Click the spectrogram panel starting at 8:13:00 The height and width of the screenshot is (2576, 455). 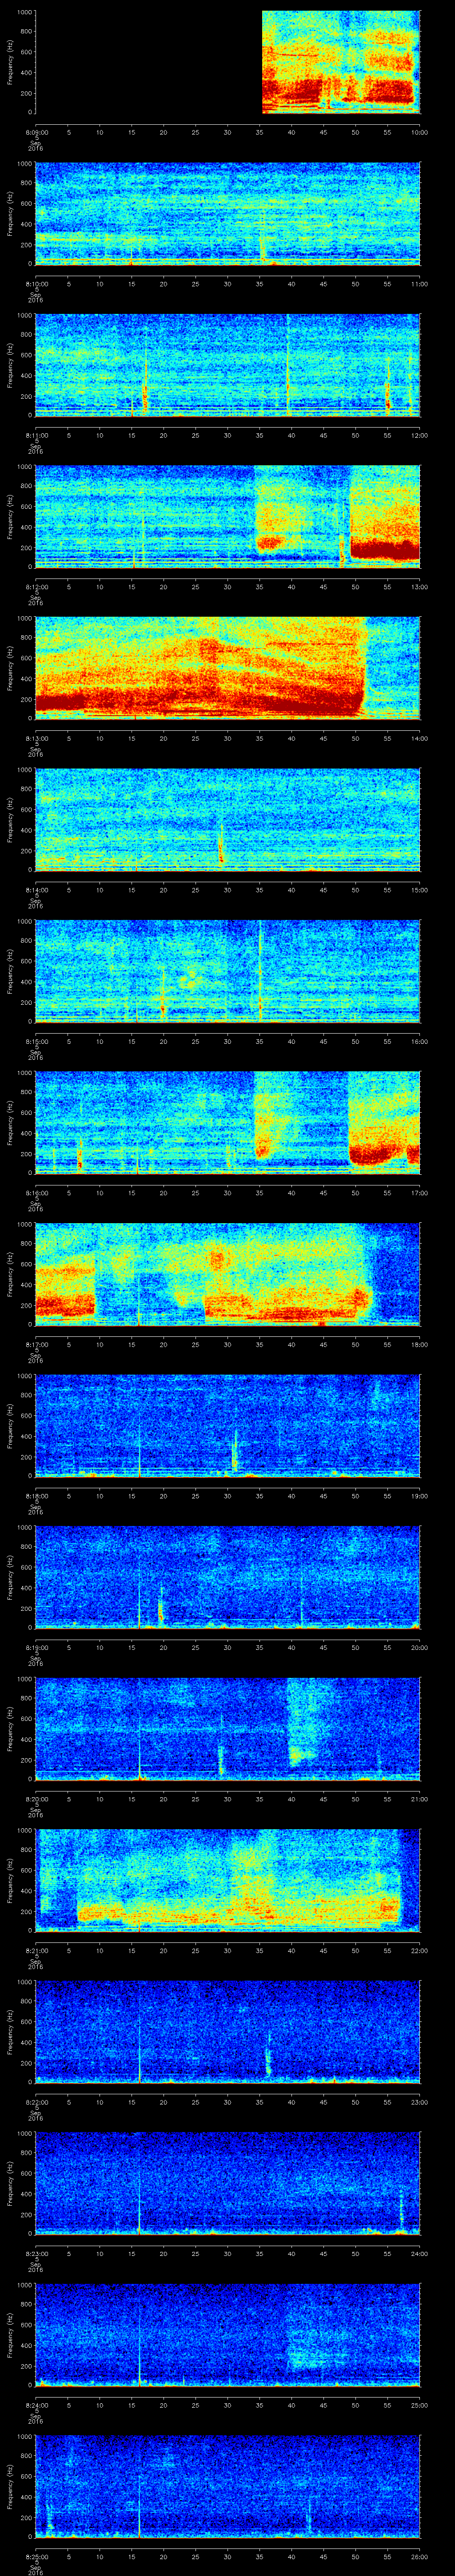pyautogui.click(x=228, y=668)
